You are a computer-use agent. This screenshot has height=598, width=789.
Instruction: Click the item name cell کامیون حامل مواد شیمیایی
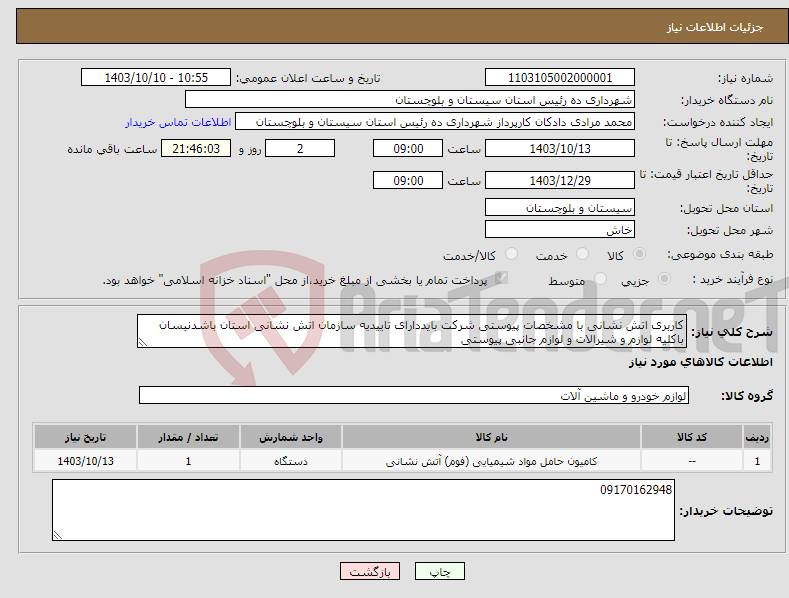pos(491,461)
